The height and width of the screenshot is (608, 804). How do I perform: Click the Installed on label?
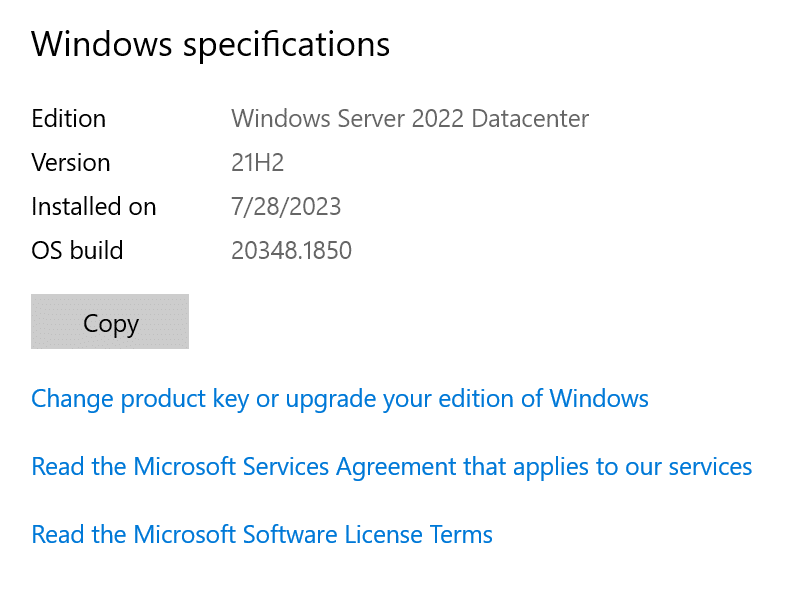pos(93,206)
